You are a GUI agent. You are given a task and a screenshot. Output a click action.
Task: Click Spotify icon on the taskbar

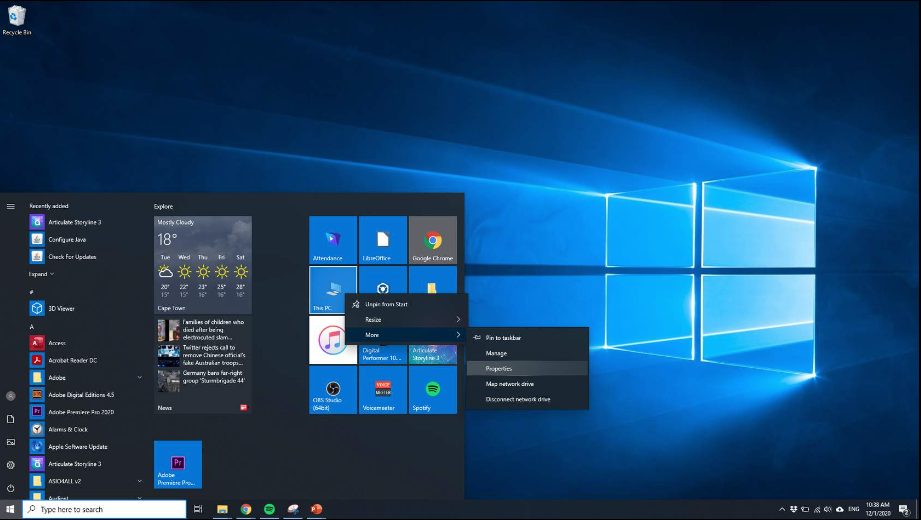(x=269, y=509)
